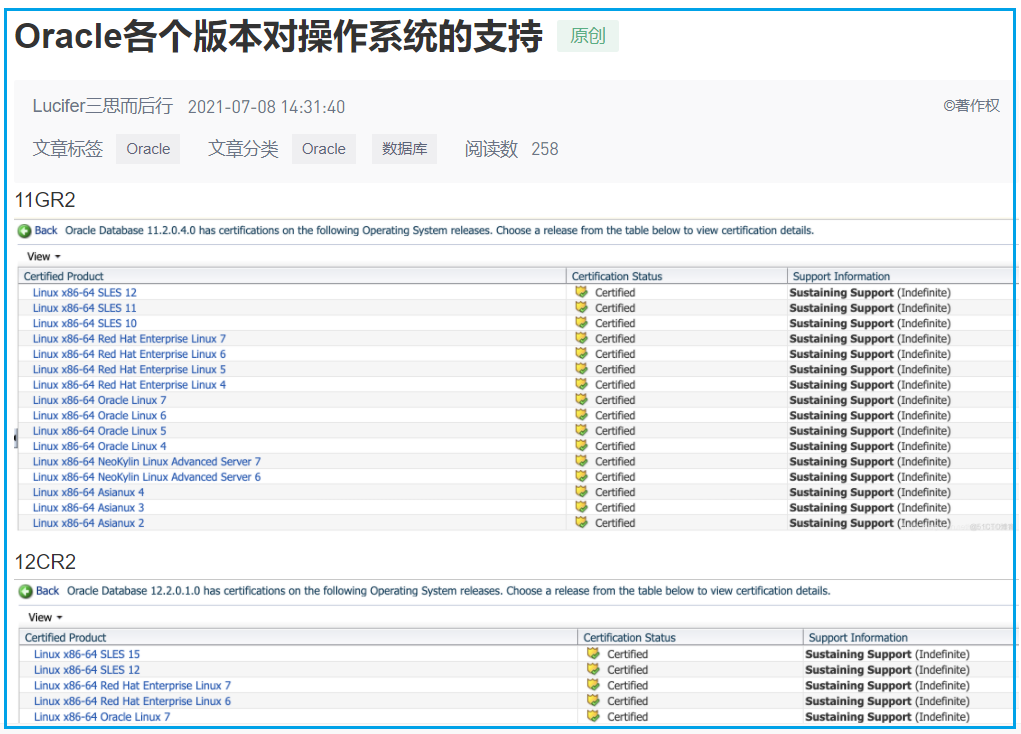Click Sustaining Support text in Oracle Linux 7 row of 11GR2 table
This screenshot has height=734, width=1021.
click(x=841, y=400)
